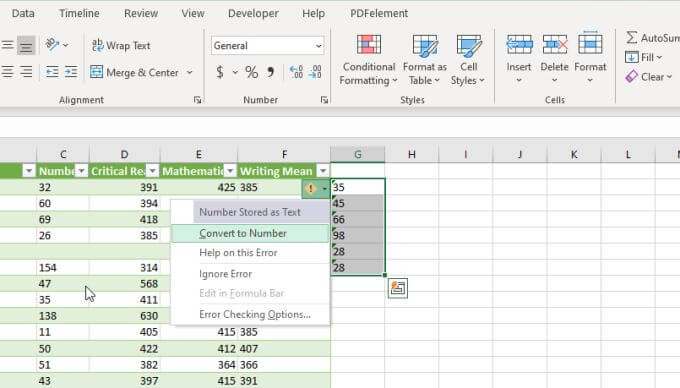This screenshot has height=388, width=680.
Task: Open the Paste Options smart tag
Action: pos(398,288)
